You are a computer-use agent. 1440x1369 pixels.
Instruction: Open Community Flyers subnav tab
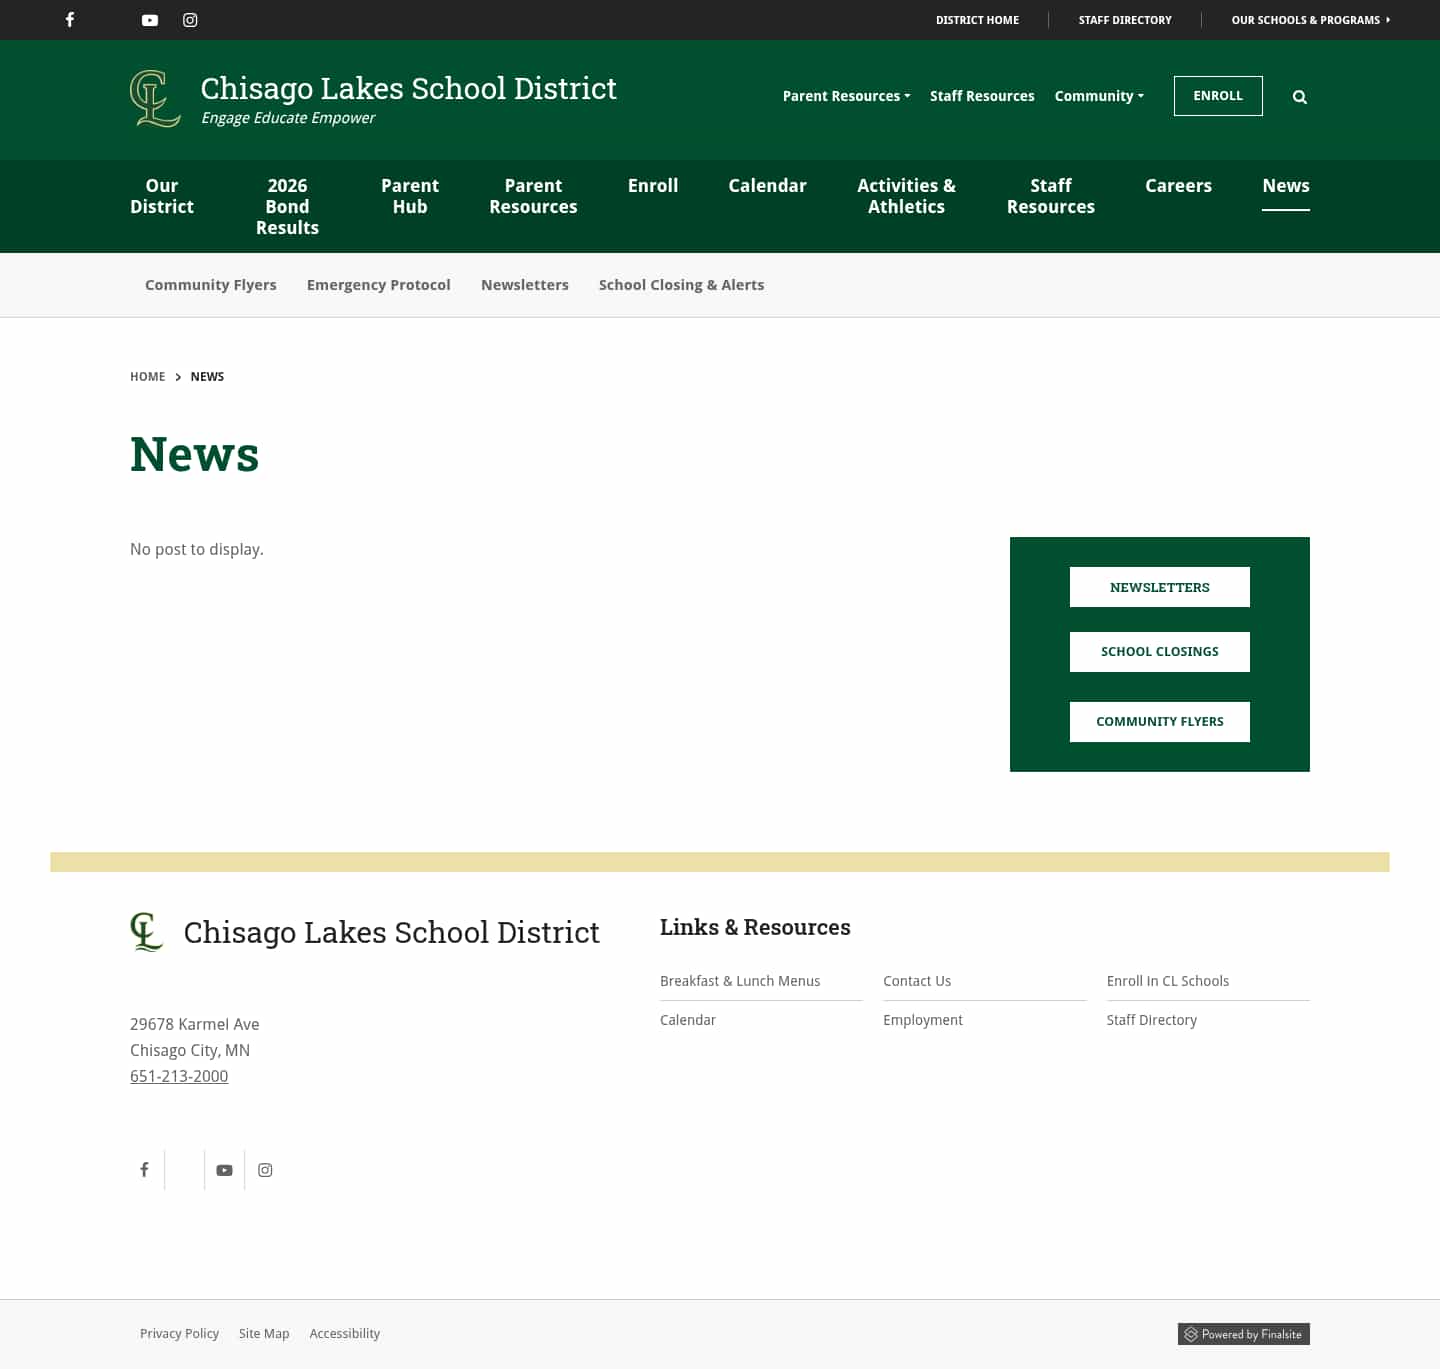[211, 285]
